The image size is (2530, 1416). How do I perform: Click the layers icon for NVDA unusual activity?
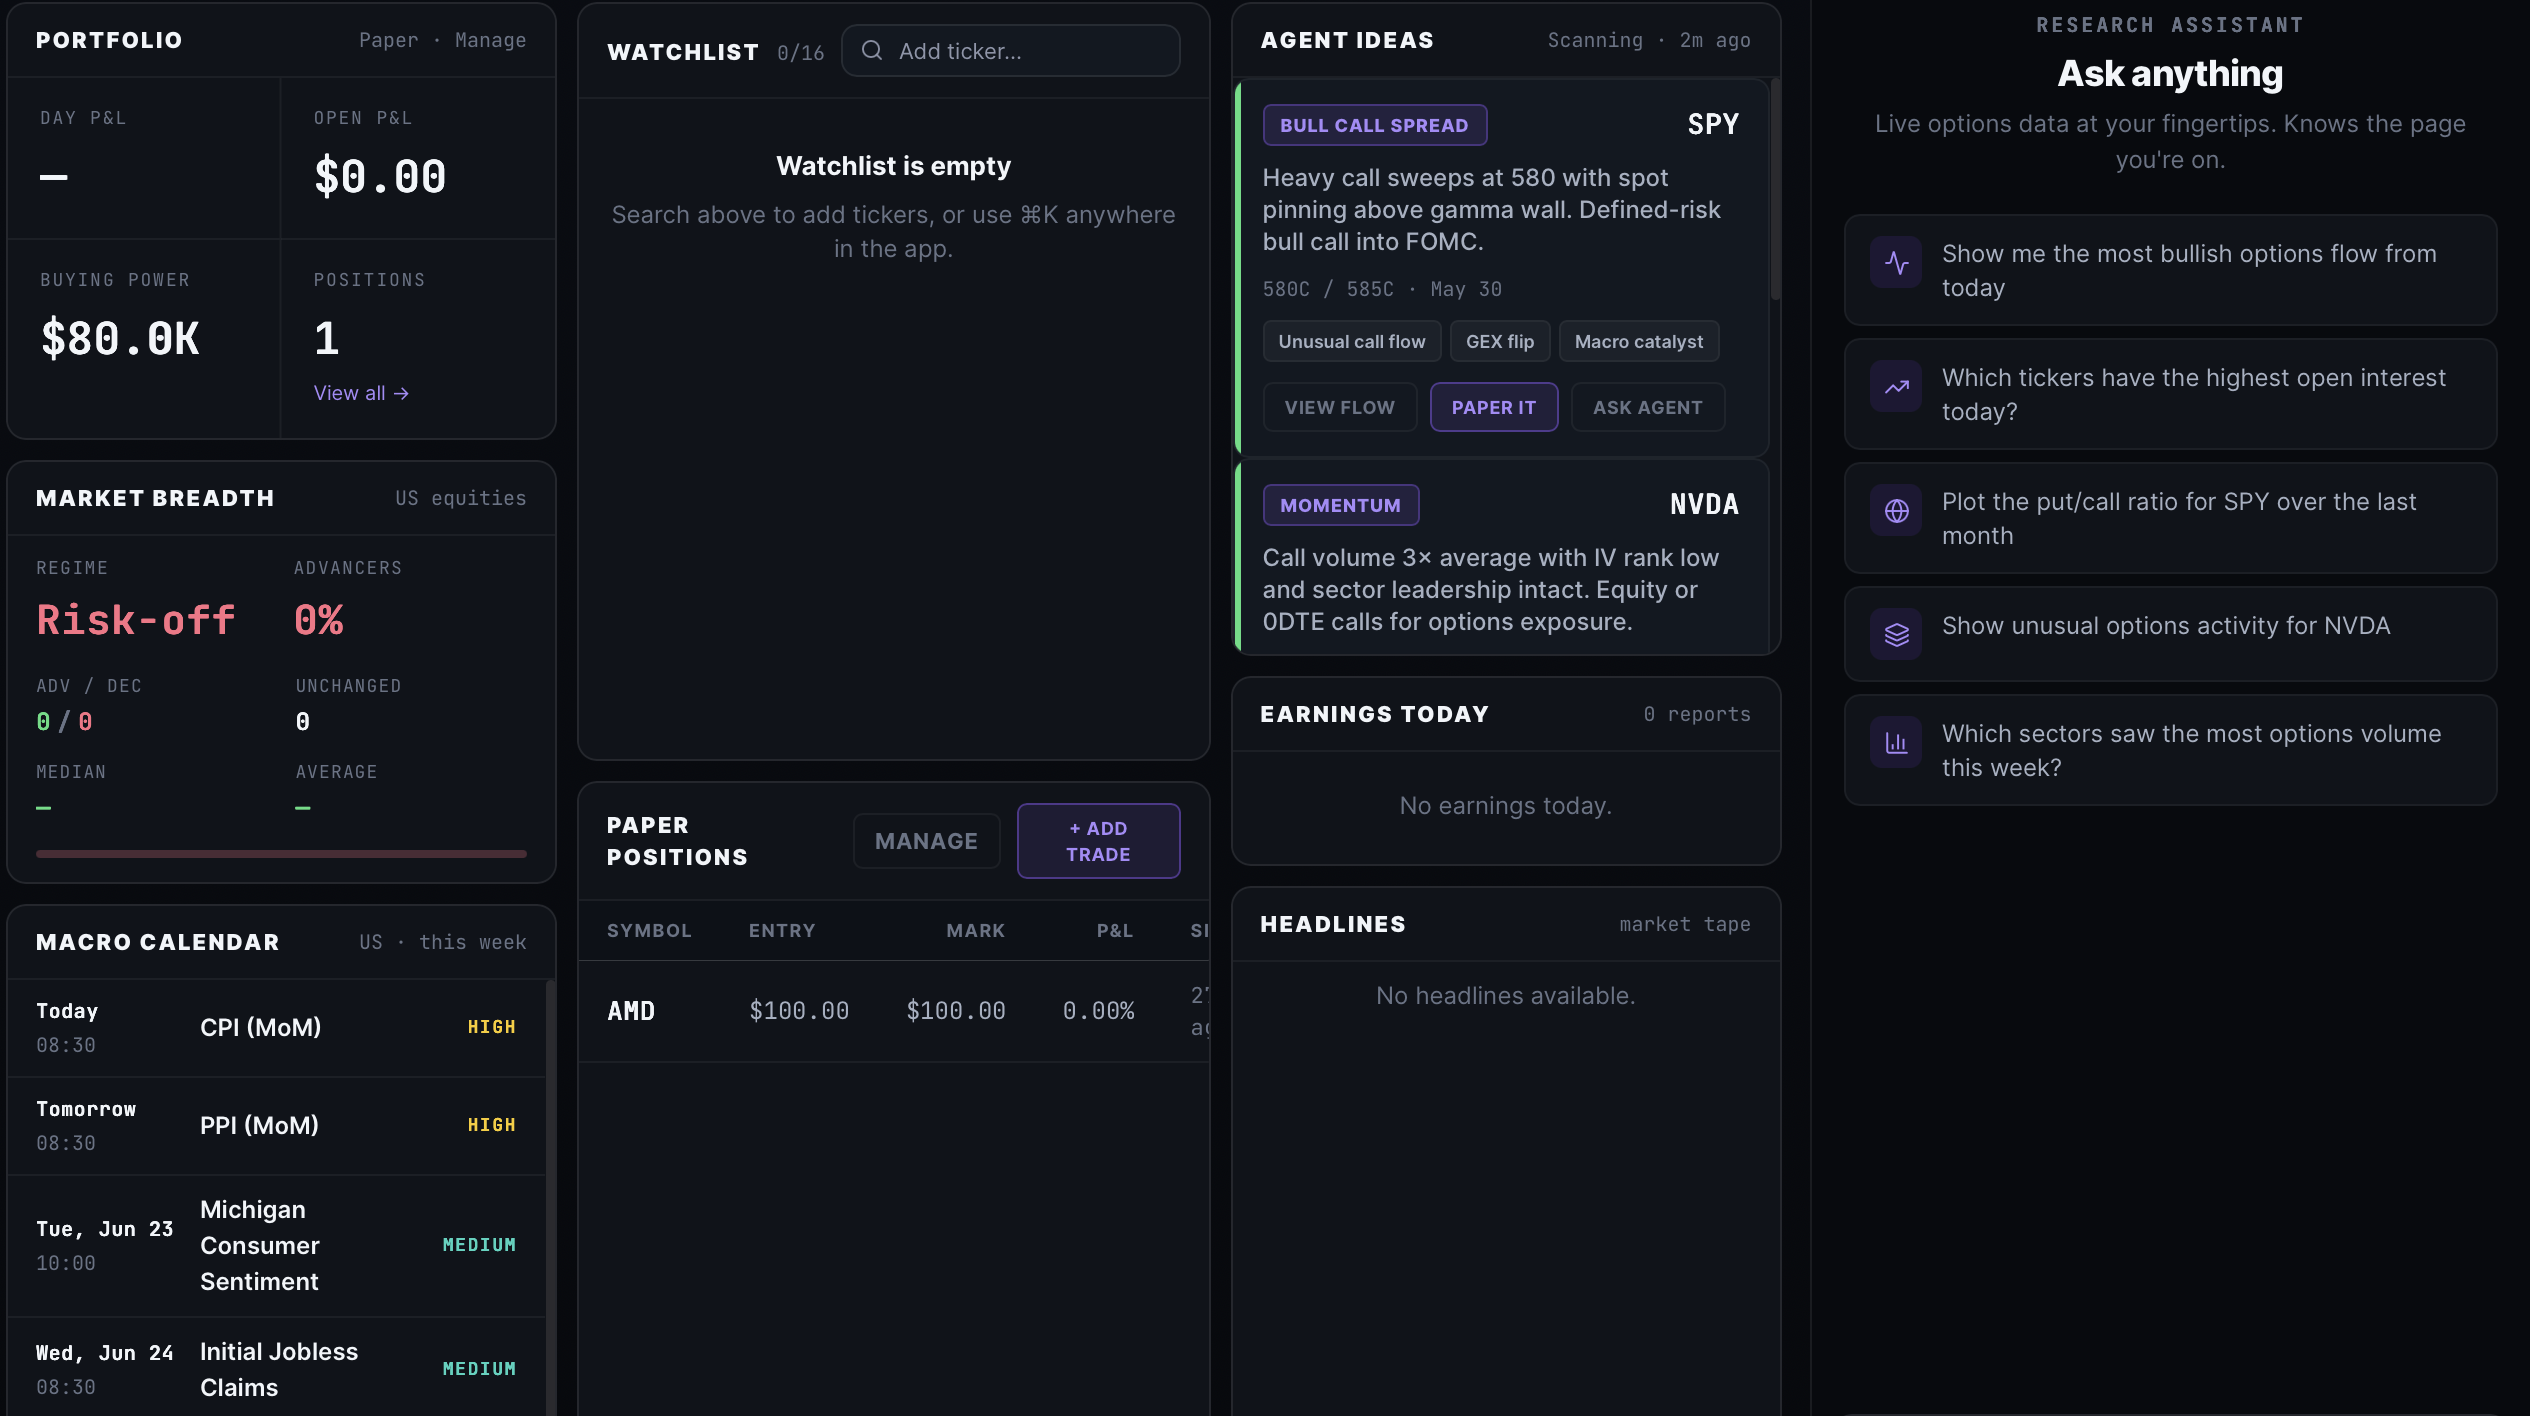tap(1896, 634)
